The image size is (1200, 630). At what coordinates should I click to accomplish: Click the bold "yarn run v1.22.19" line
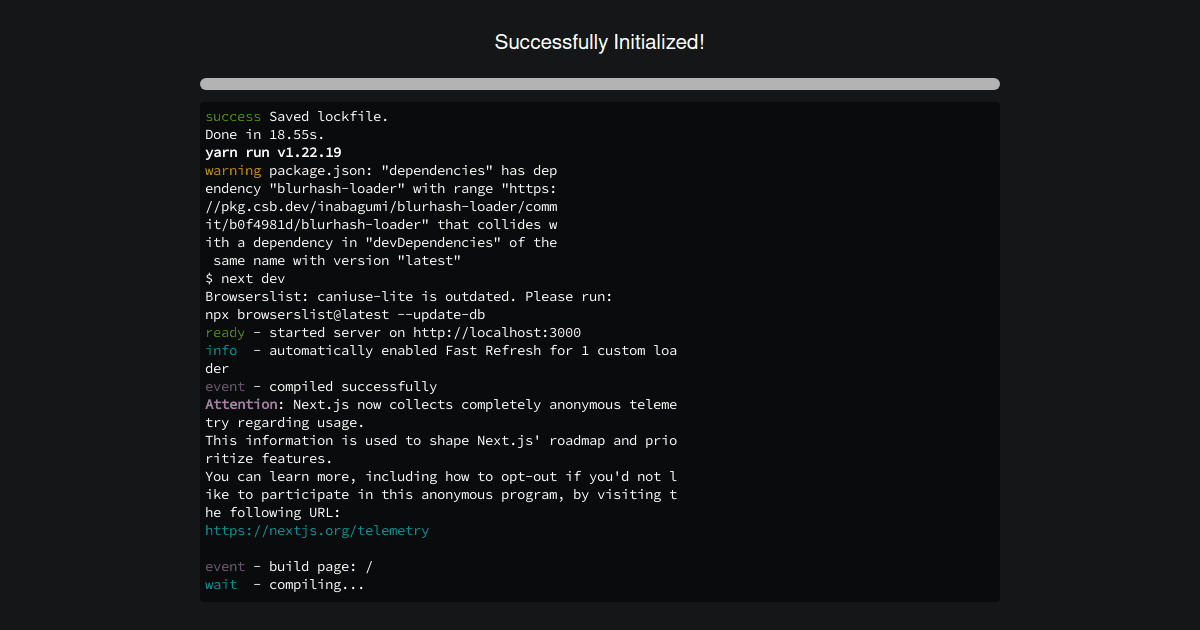click(x=273, y=153)
